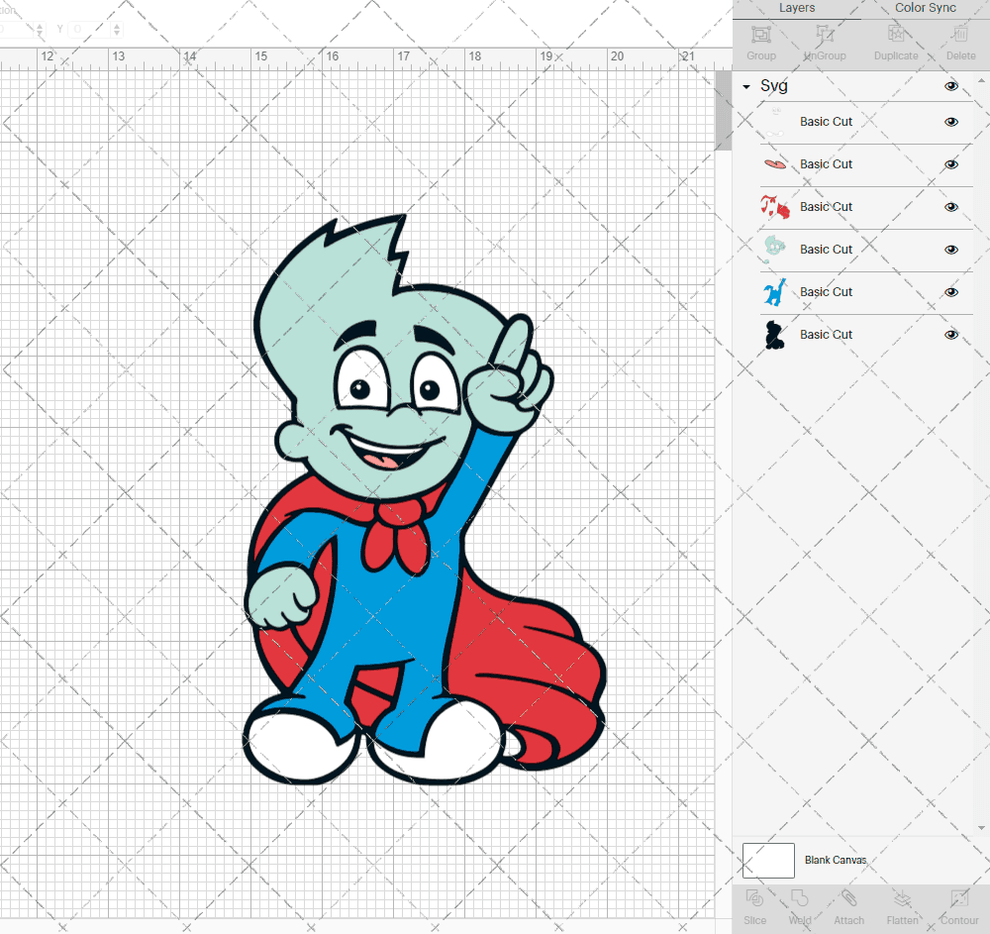Select the red scarf Basic Cut layer

click(827, 207)
